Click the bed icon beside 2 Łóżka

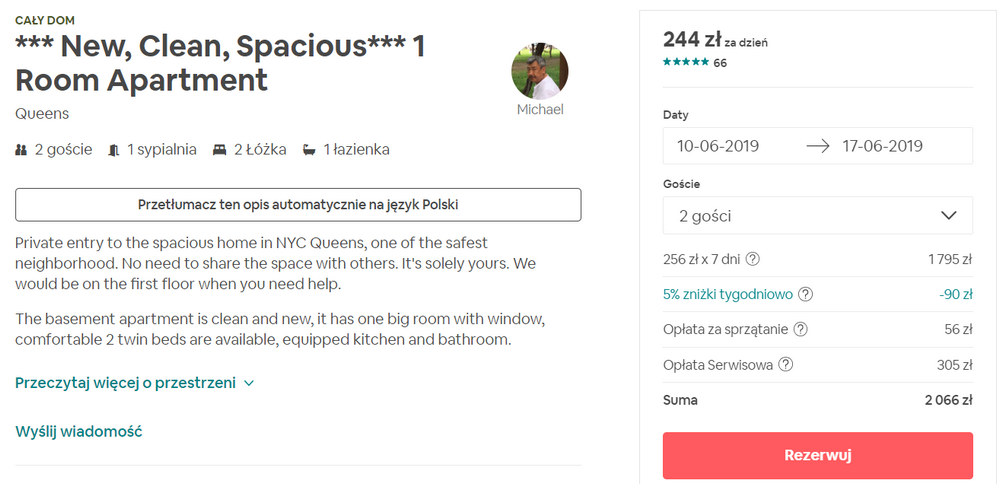coord(219,150)
